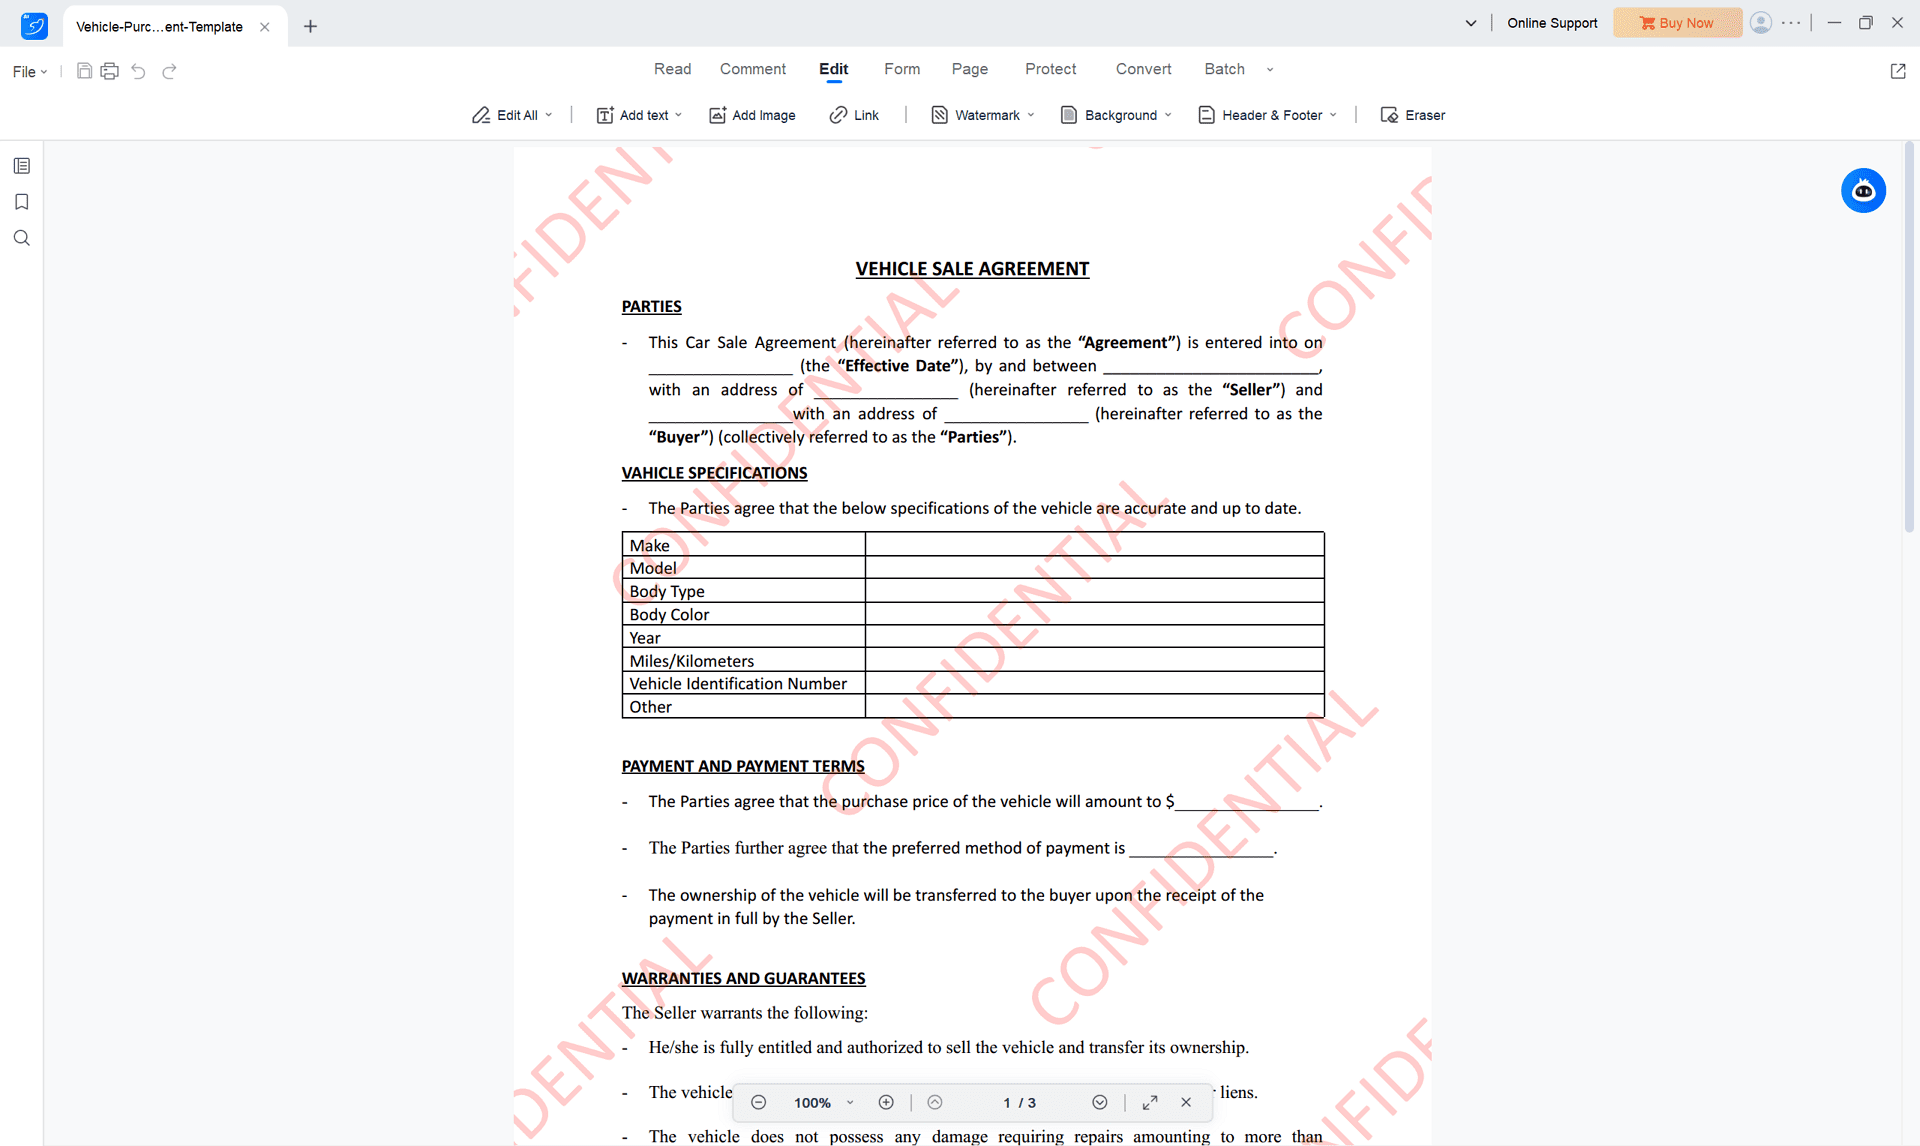This screenshot has width=1920, height=1146.
Task: Click the Header & Footer icon
Action: pyautogui.click(x=1207, y=115)
